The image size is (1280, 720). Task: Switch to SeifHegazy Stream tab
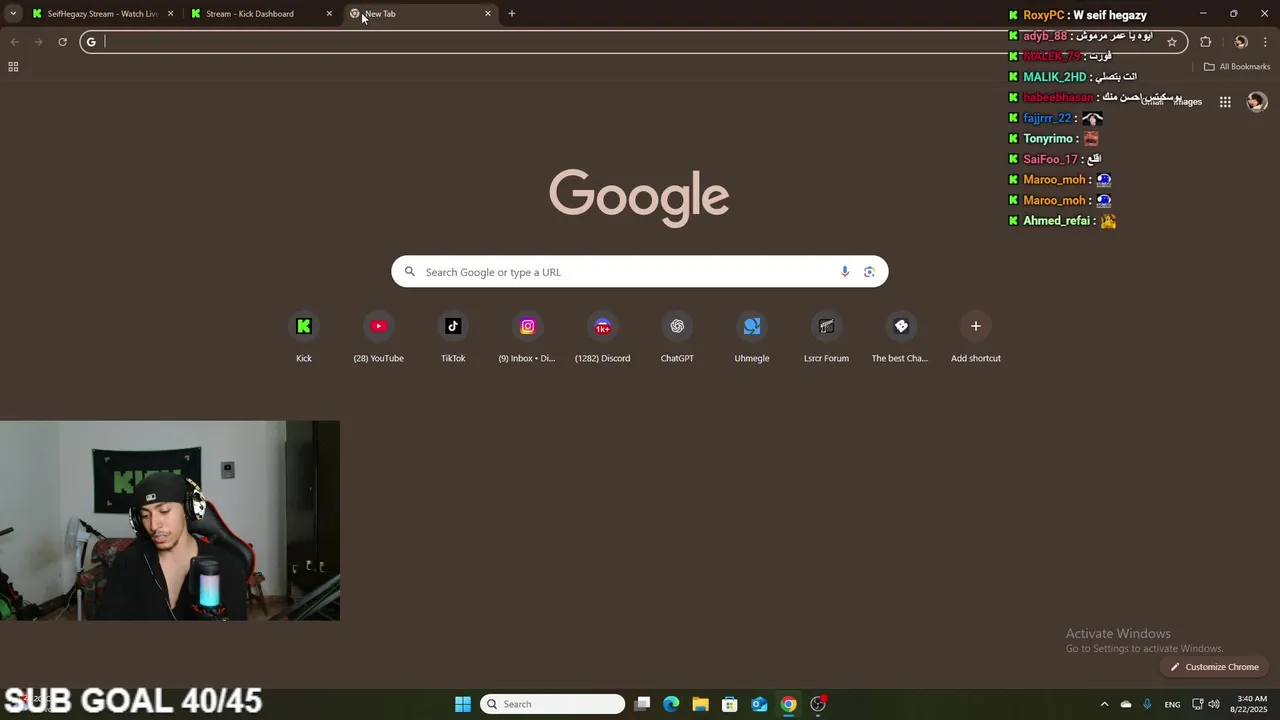103,14
